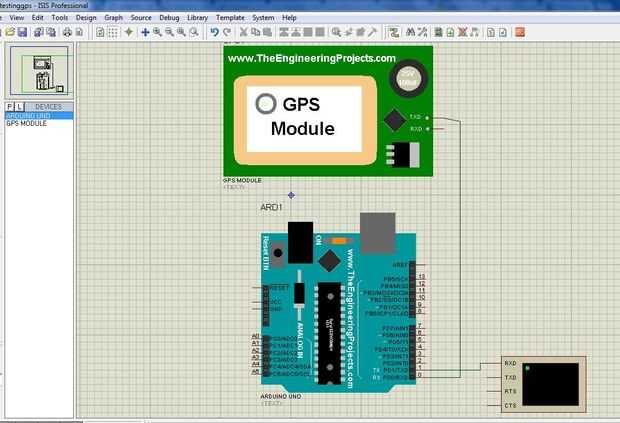Open the Design Explorer icon
This screenshot has height=423, width=620.
[x=439, y=32]
